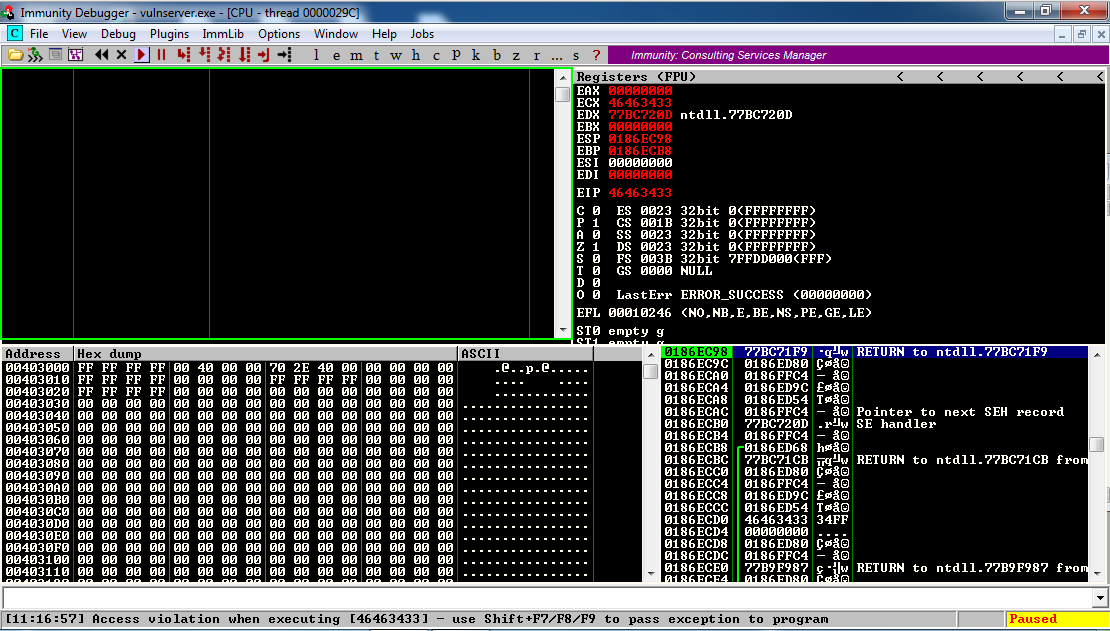Click the Step into icon

[183, 55]
